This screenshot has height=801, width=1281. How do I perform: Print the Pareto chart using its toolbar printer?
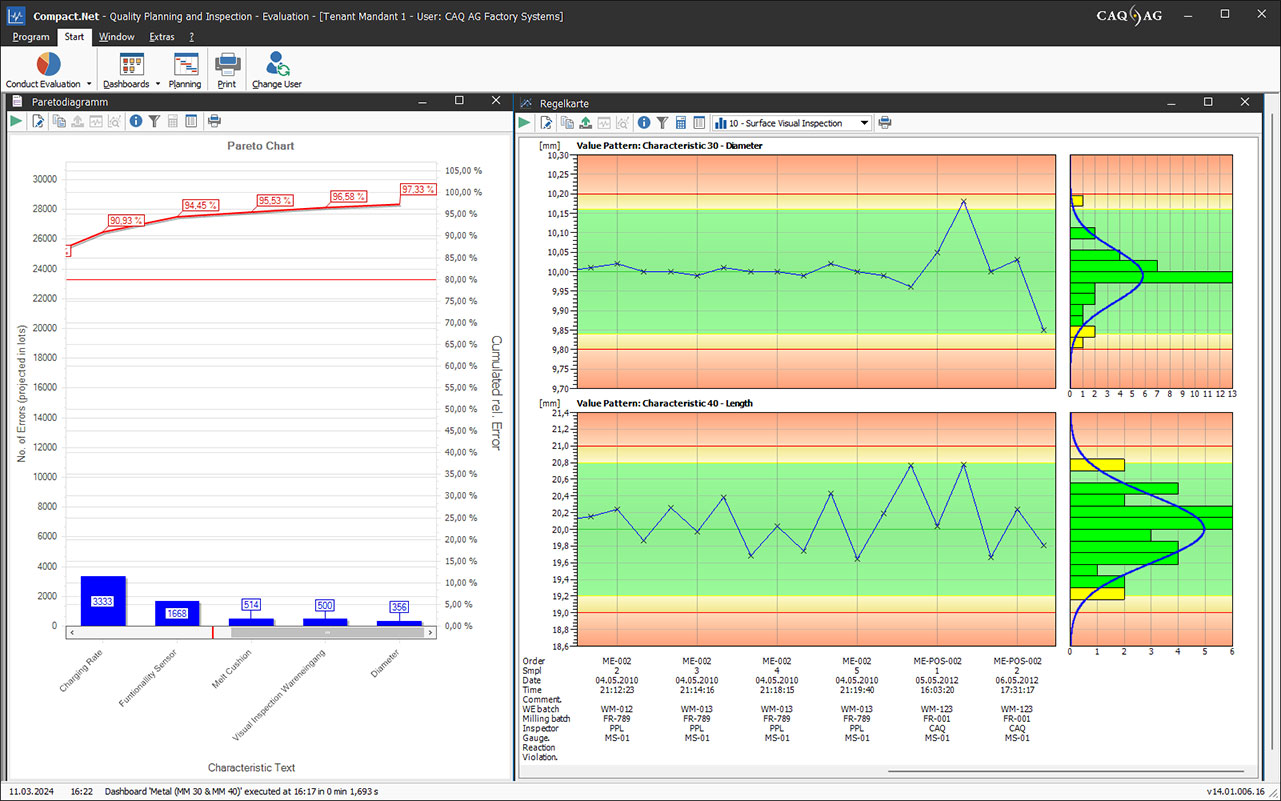click(x=214, y=122)
